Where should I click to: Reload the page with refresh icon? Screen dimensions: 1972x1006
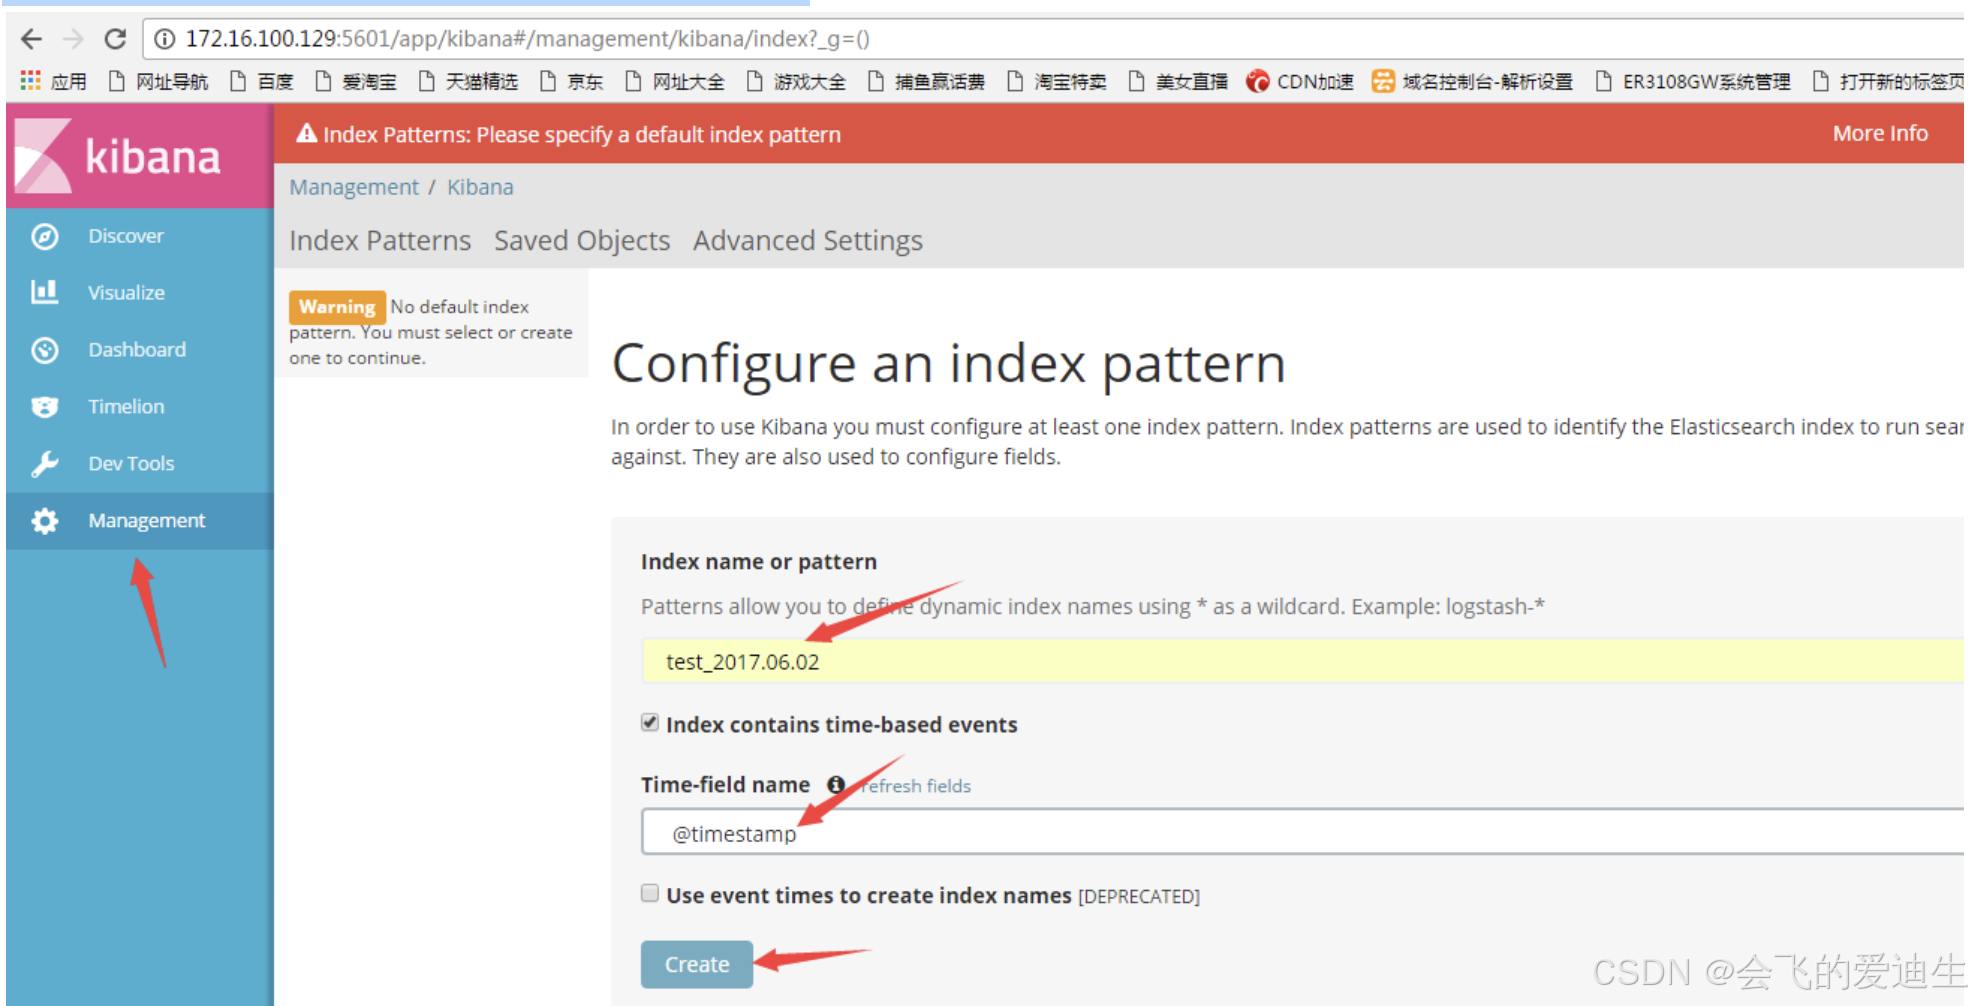tap(115, 39)
